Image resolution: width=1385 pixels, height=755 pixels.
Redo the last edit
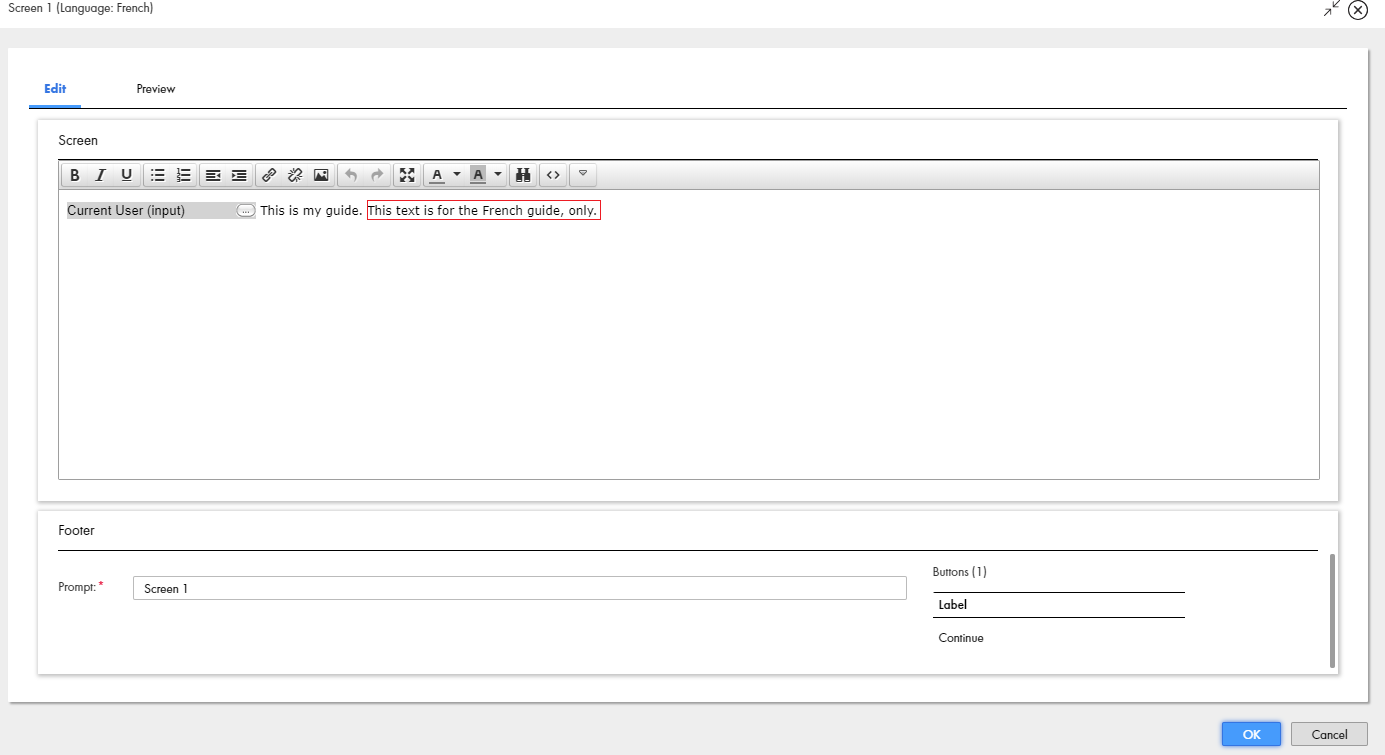(377, 175)
